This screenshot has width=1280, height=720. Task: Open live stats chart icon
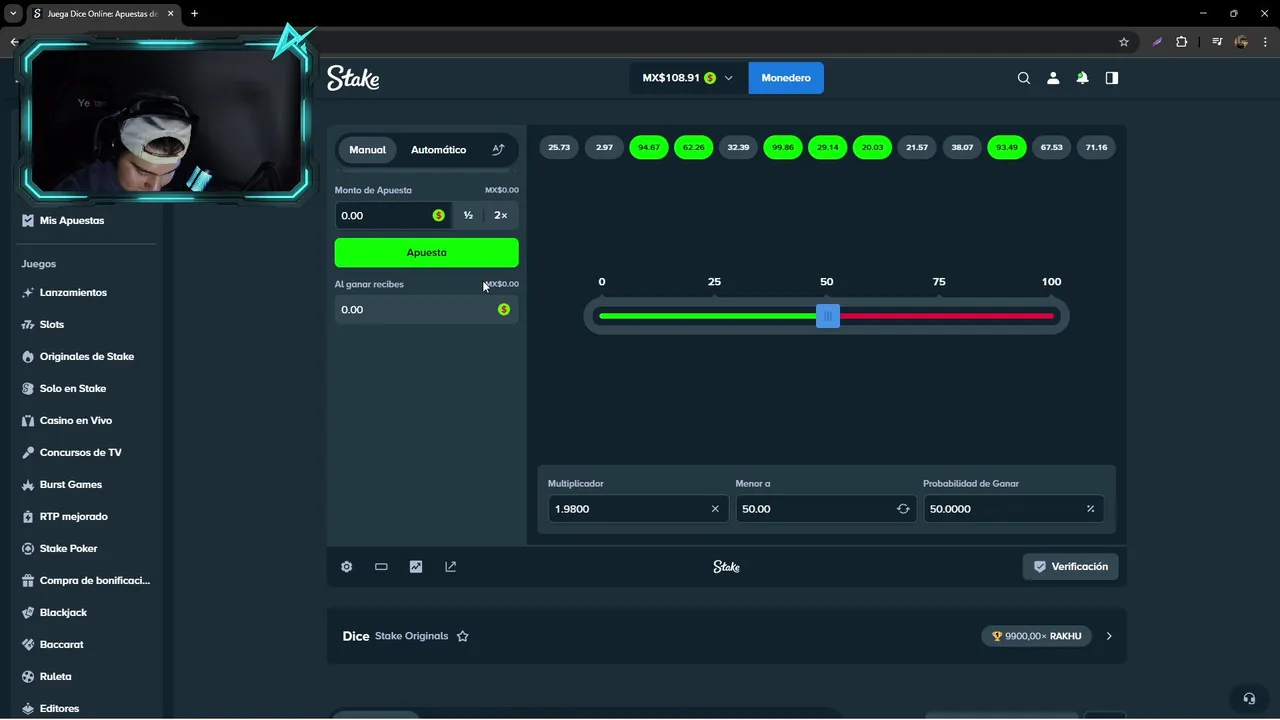(x=416, y=566)
